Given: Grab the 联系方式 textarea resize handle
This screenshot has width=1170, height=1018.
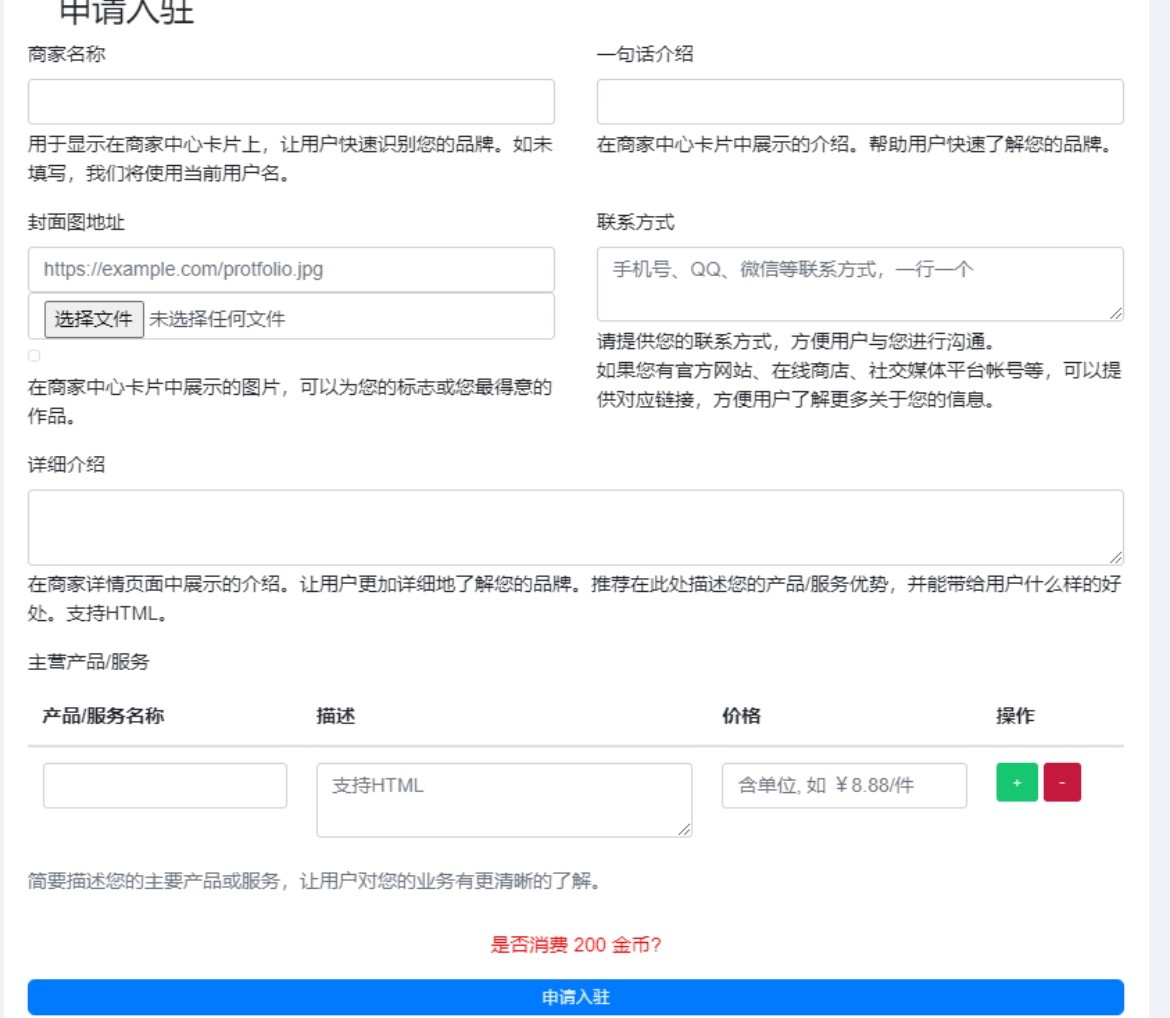Looking at the screenshot, I should click(x=1116, y=313).
